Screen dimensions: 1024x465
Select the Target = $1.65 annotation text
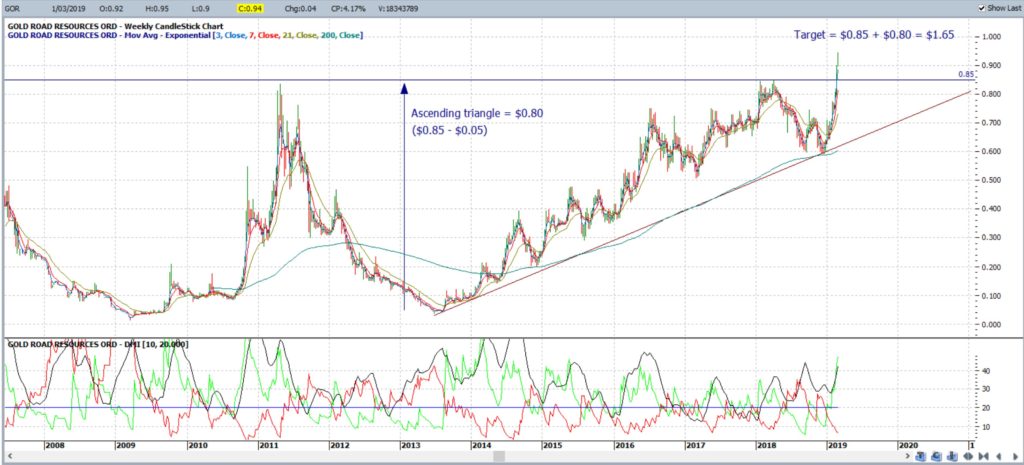(874, 35)
